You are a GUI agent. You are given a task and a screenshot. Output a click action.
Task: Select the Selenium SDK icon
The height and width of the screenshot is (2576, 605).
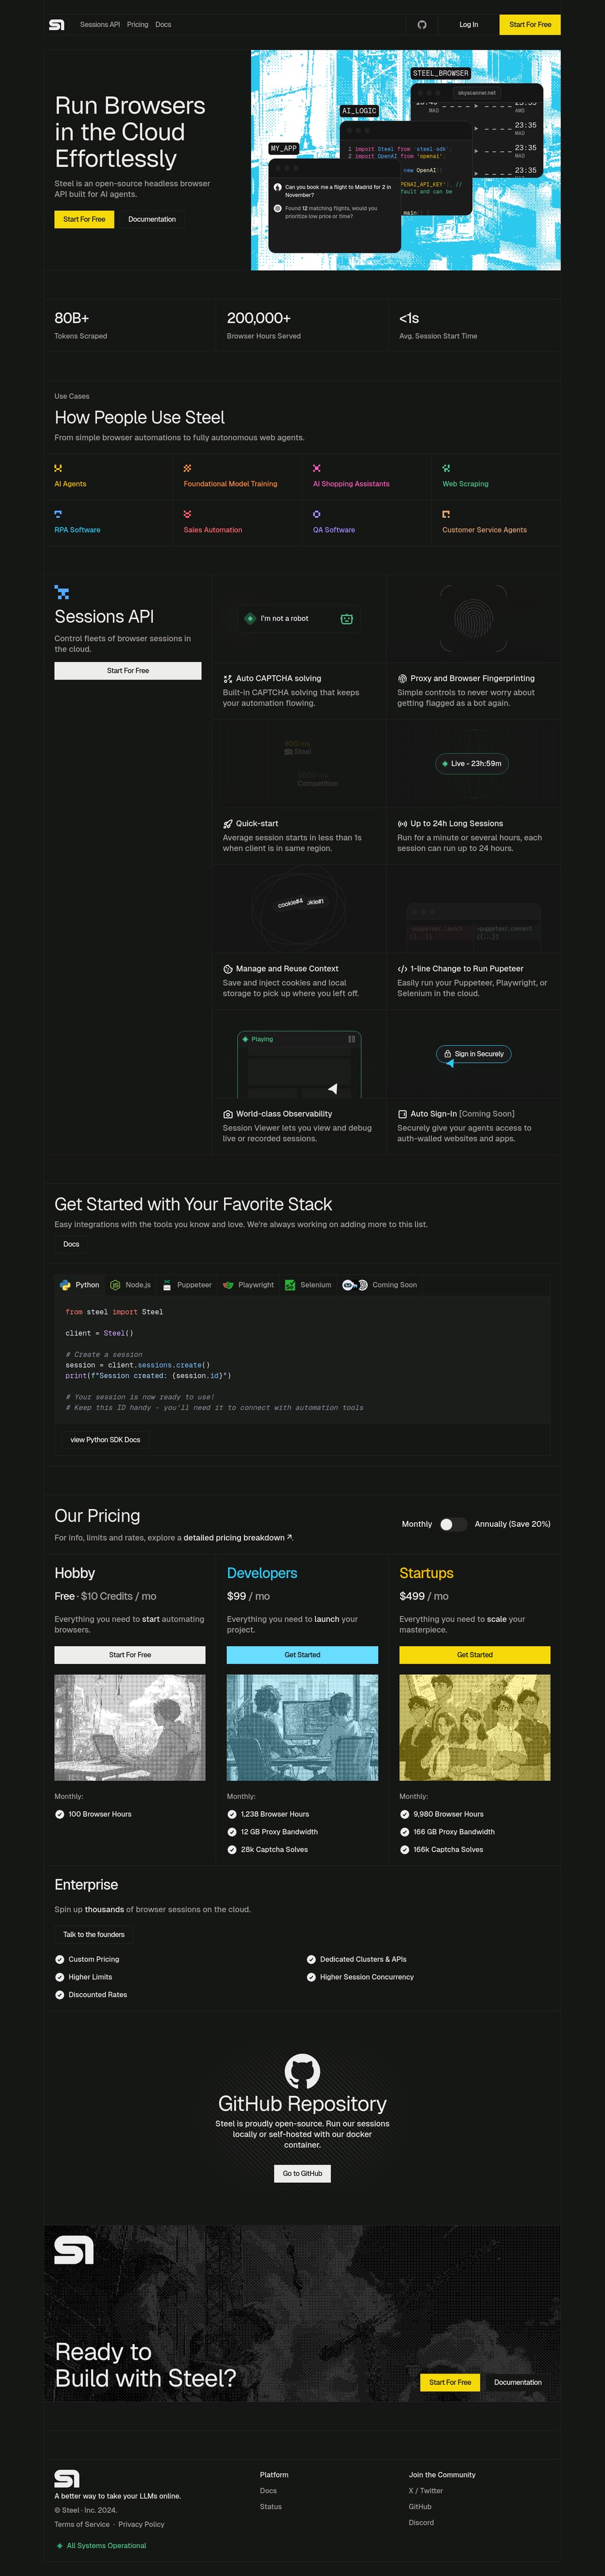289,1285
